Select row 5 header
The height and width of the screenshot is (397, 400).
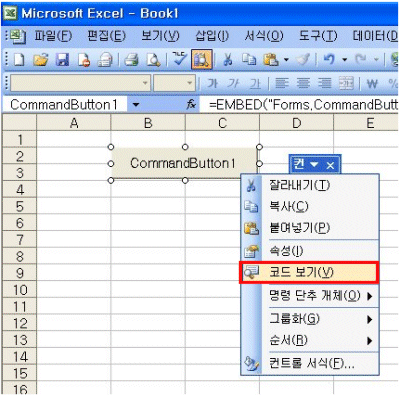[19, 207]
